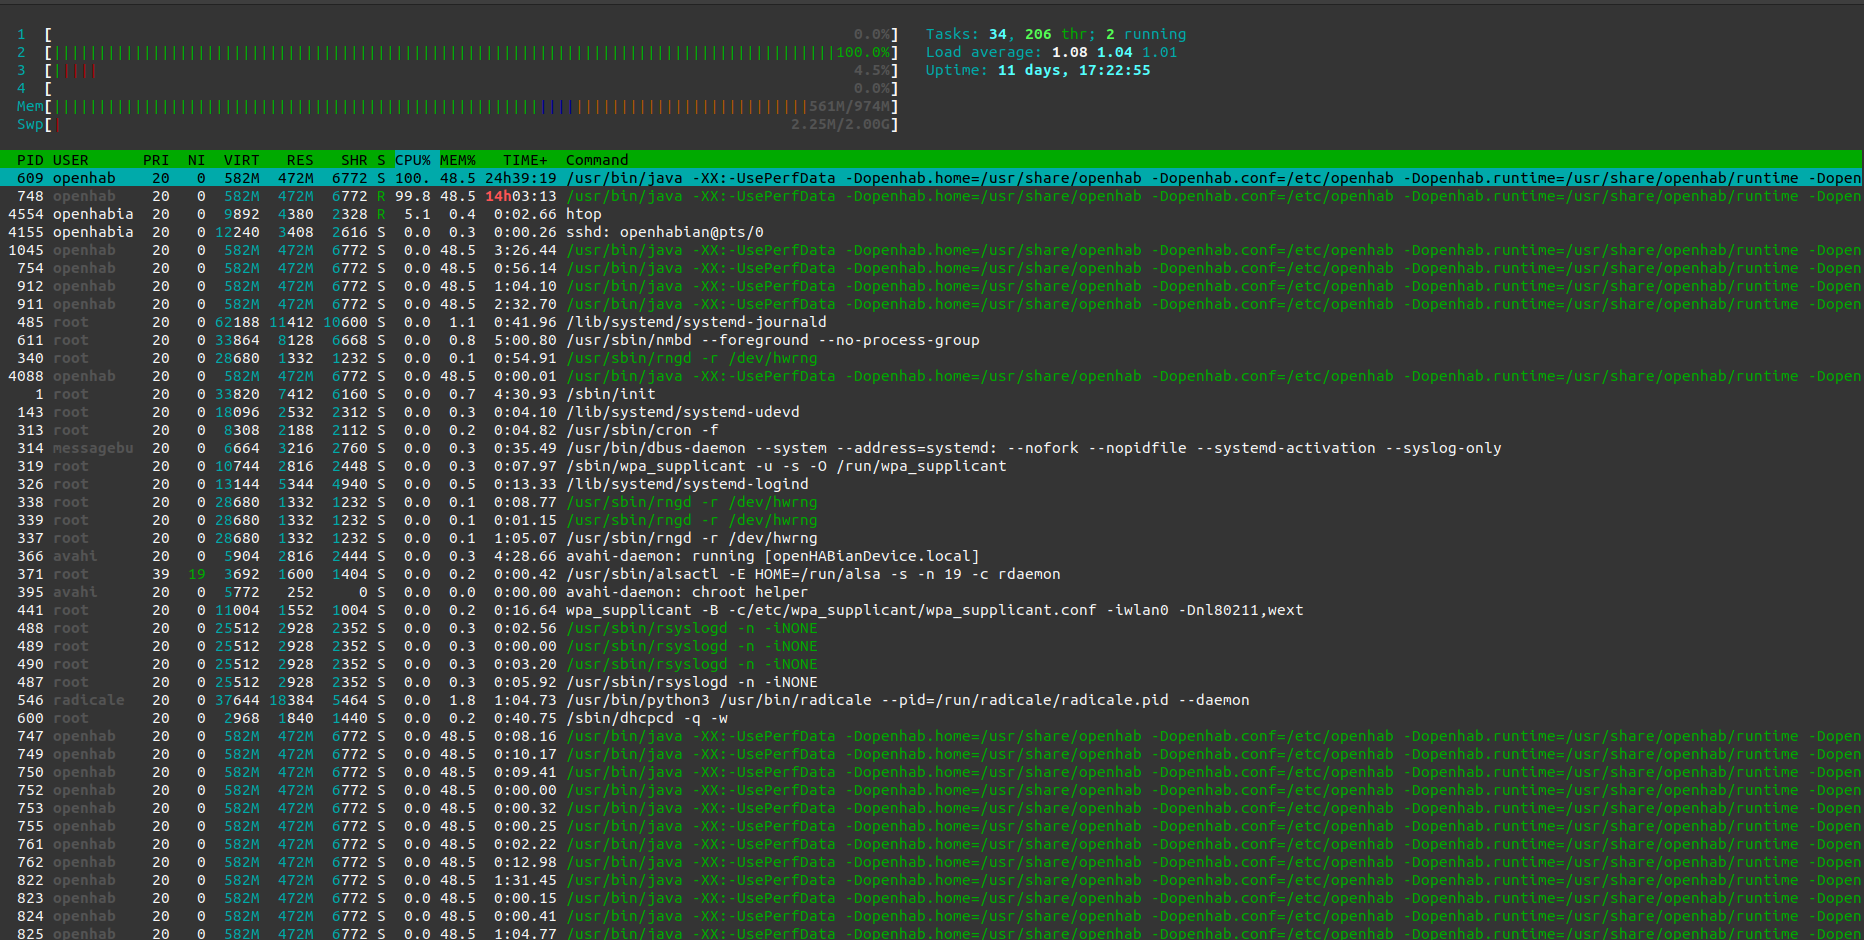
Task: Select rngd row with PID 339
Action: pyautogui.click(x=931, y=520)
